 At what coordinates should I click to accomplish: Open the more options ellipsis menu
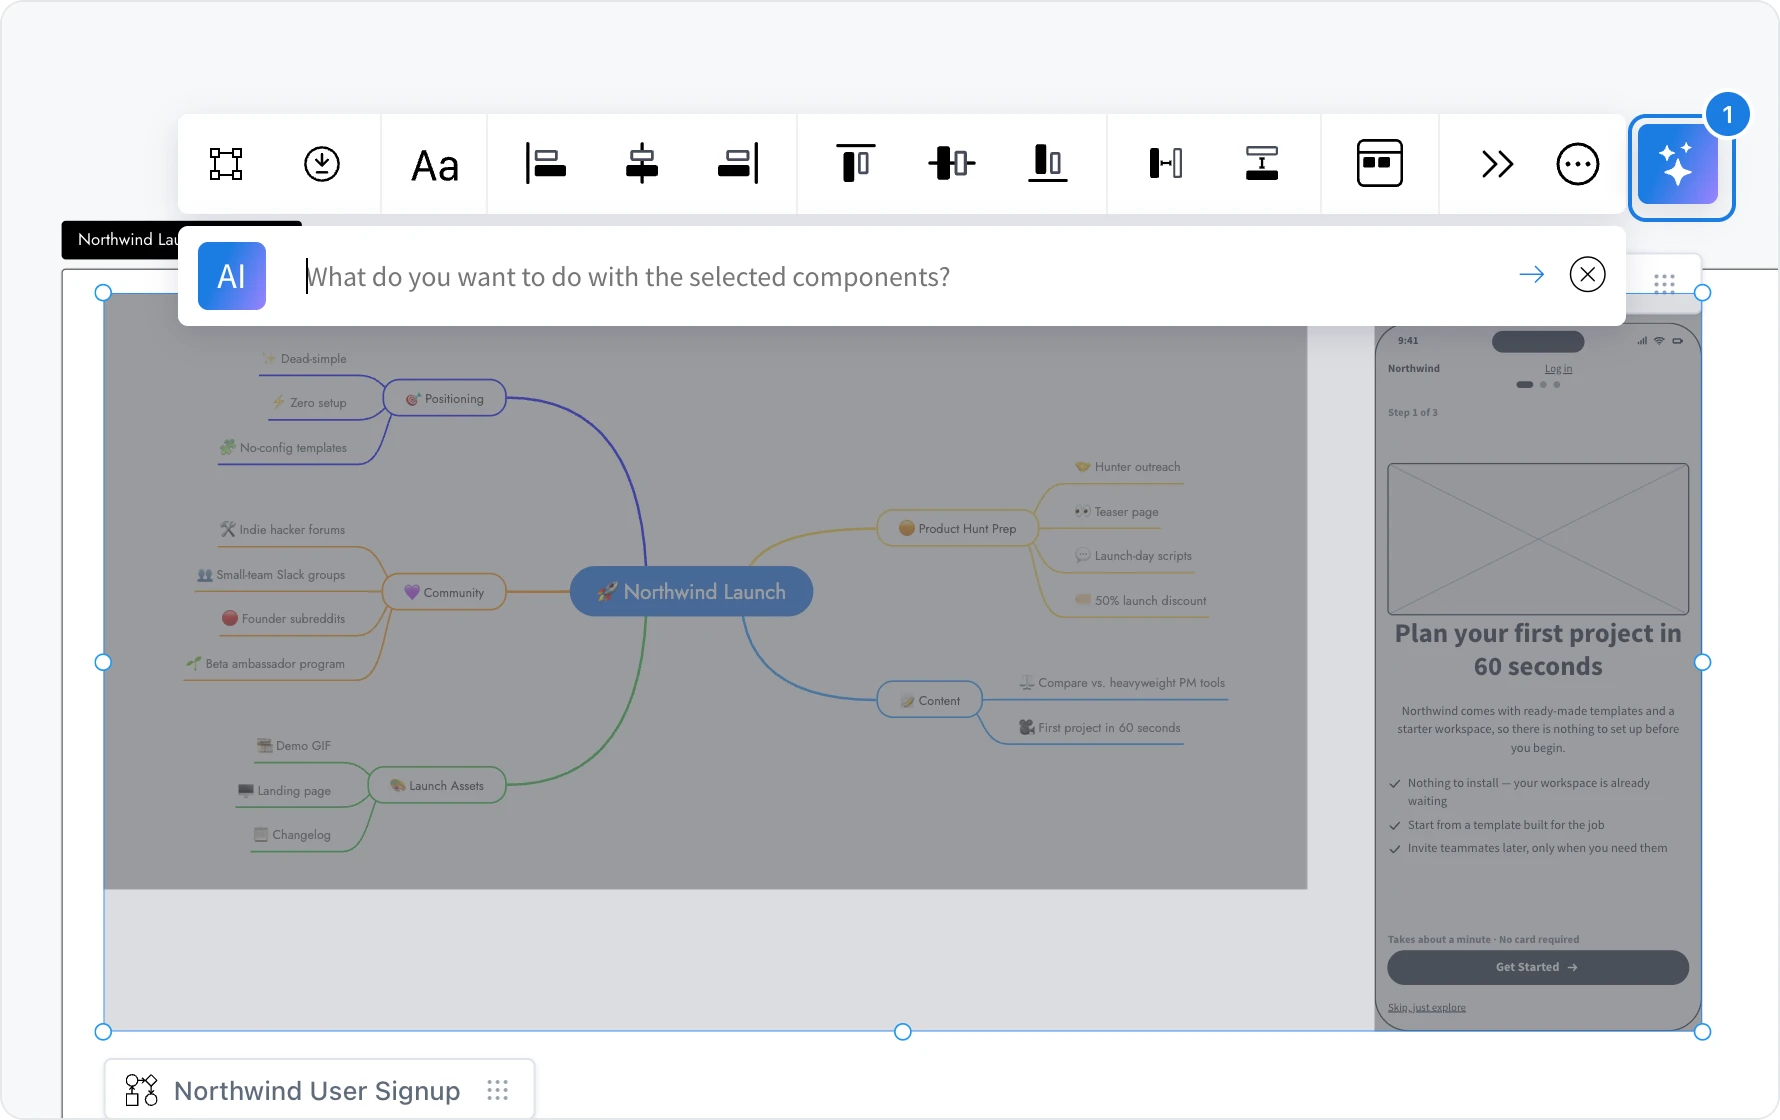pyautogui.click(x=1578, y=164)
